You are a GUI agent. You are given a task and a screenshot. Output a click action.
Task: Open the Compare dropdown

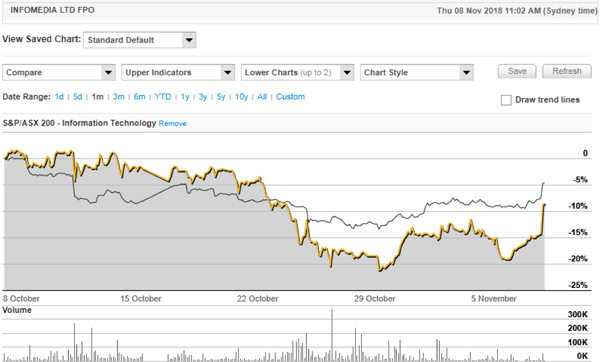59,72
